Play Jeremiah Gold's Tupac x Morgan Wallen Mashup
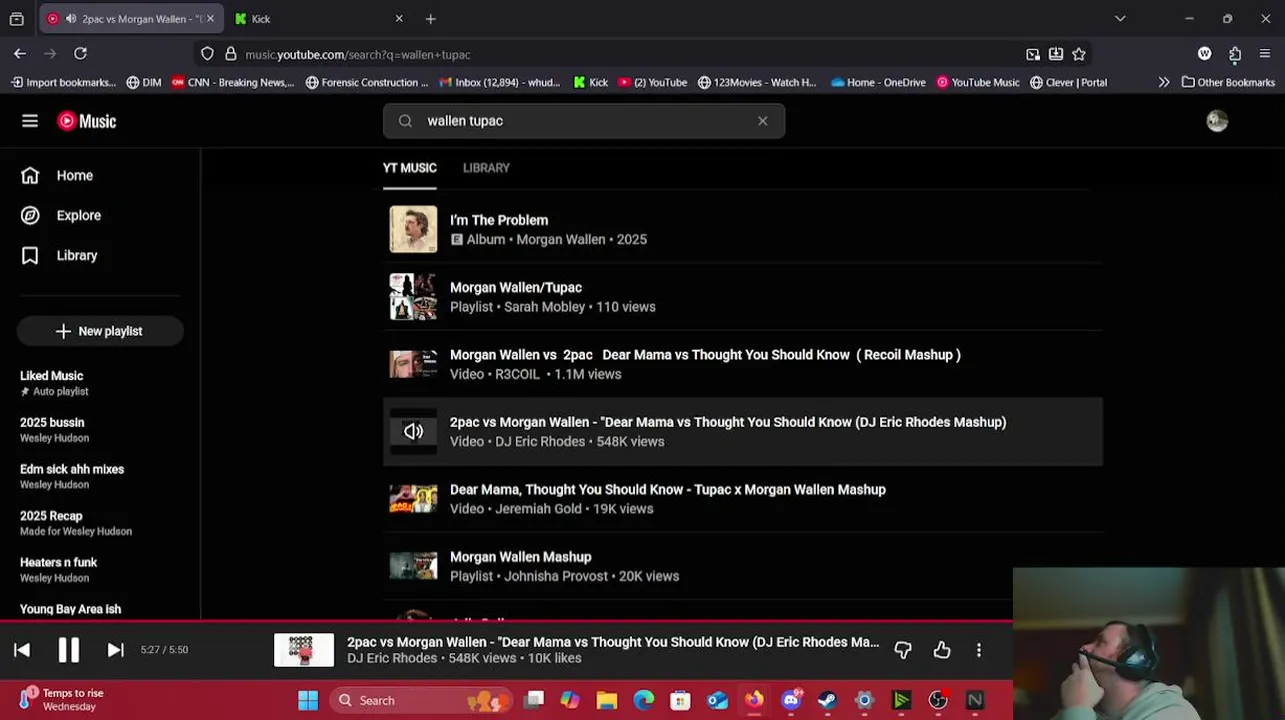This screenshot has height=720, width=1285. point(743,499)
